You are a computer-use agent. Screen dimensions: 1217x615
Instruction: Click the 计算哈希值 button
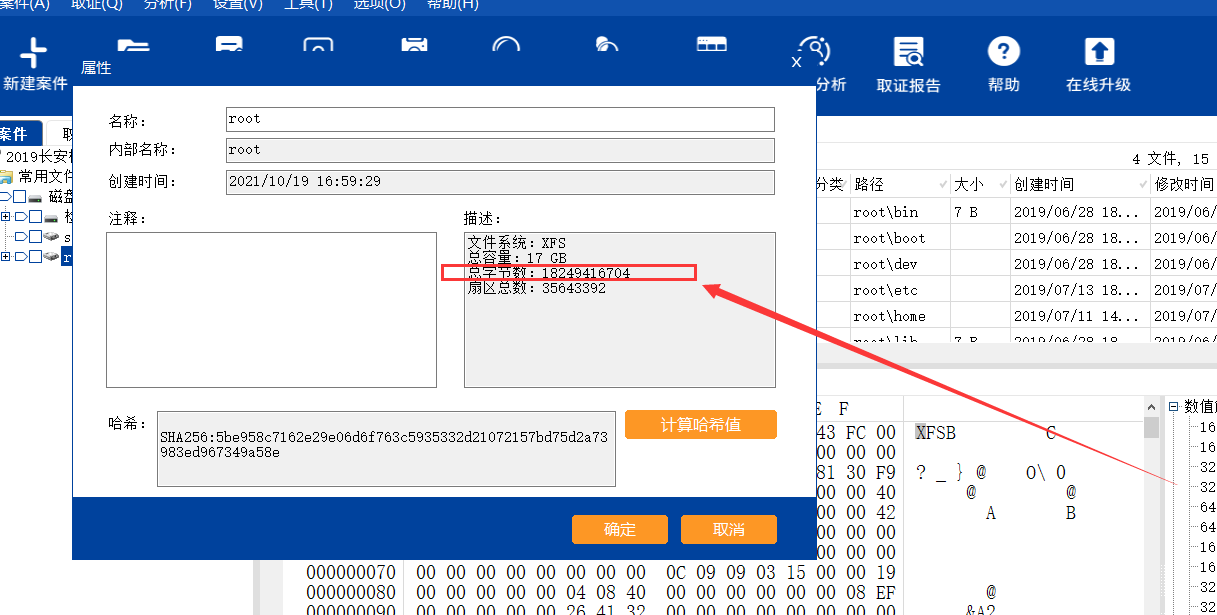(x=700, y=424)
